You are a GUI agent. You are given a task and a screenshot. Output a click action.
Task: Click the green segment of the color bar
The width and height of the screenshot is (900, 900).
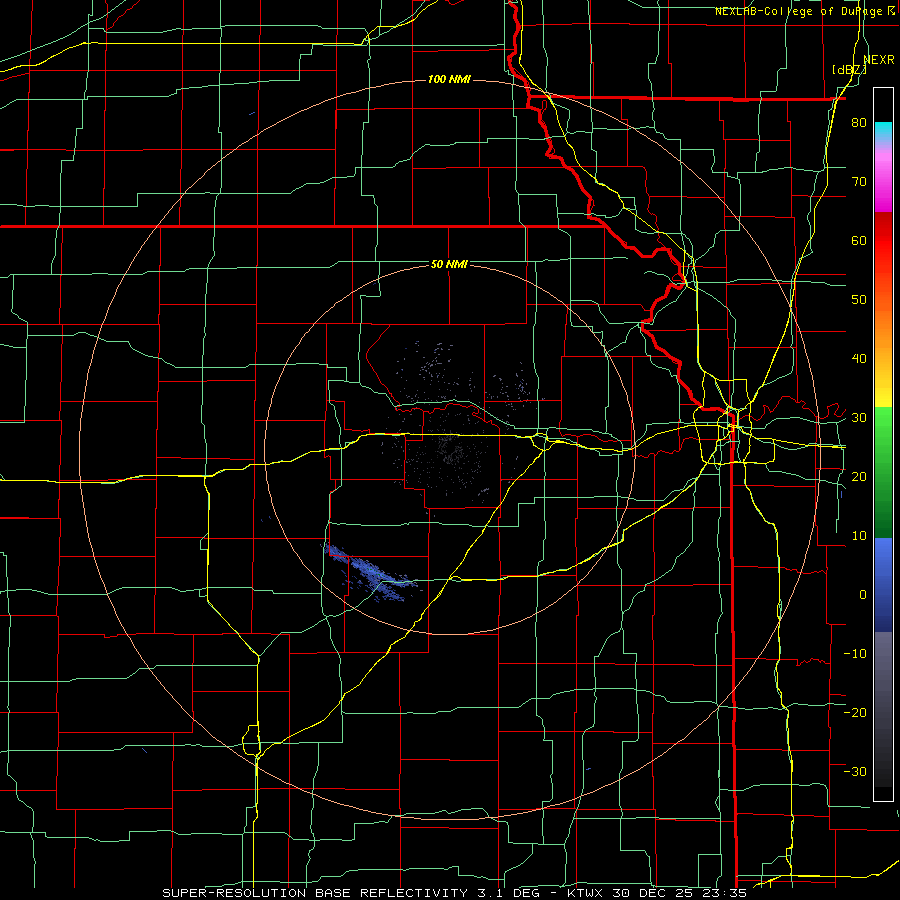click(883, 472)
